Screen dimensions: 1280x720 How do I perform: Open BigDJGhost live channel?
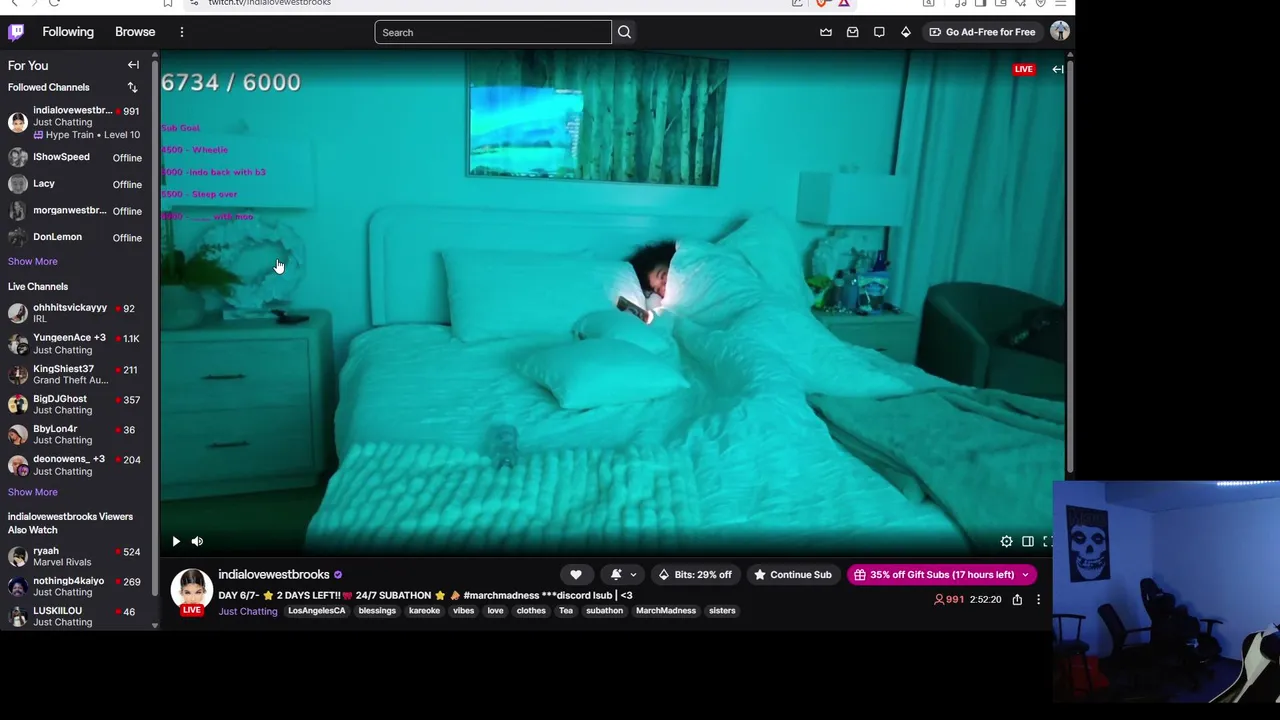tap(76, 404)
